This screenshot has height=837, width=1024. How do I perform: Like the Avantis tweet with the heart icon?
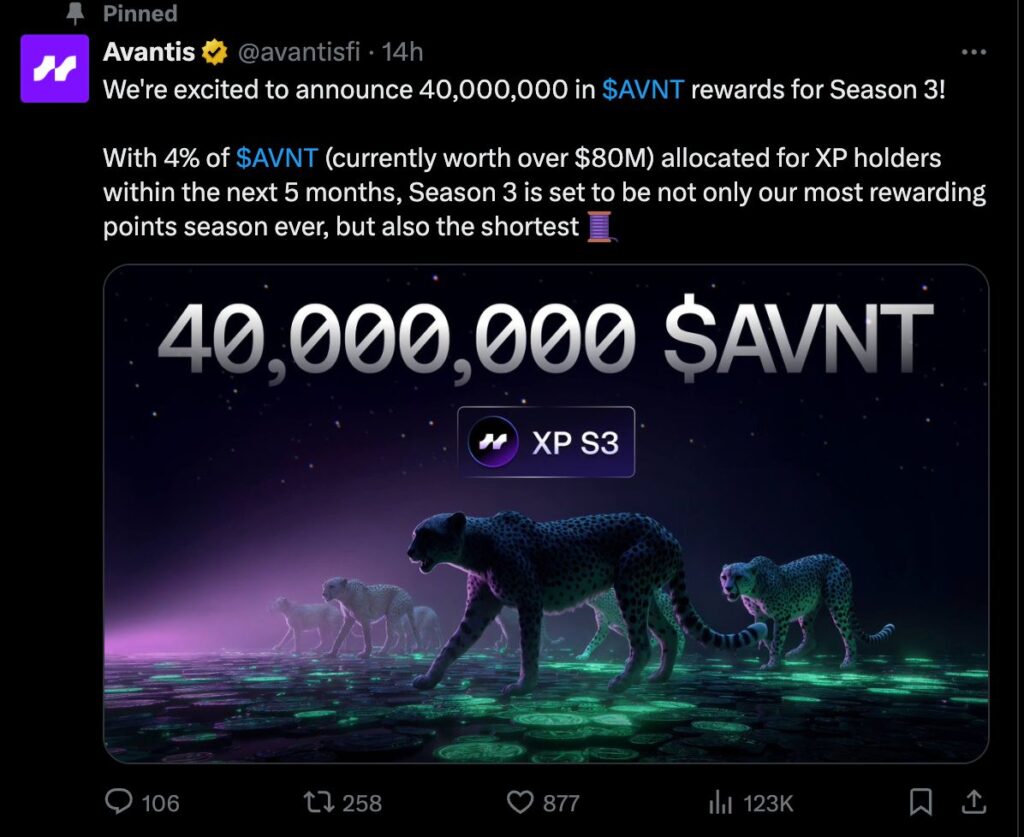(519, 802)
